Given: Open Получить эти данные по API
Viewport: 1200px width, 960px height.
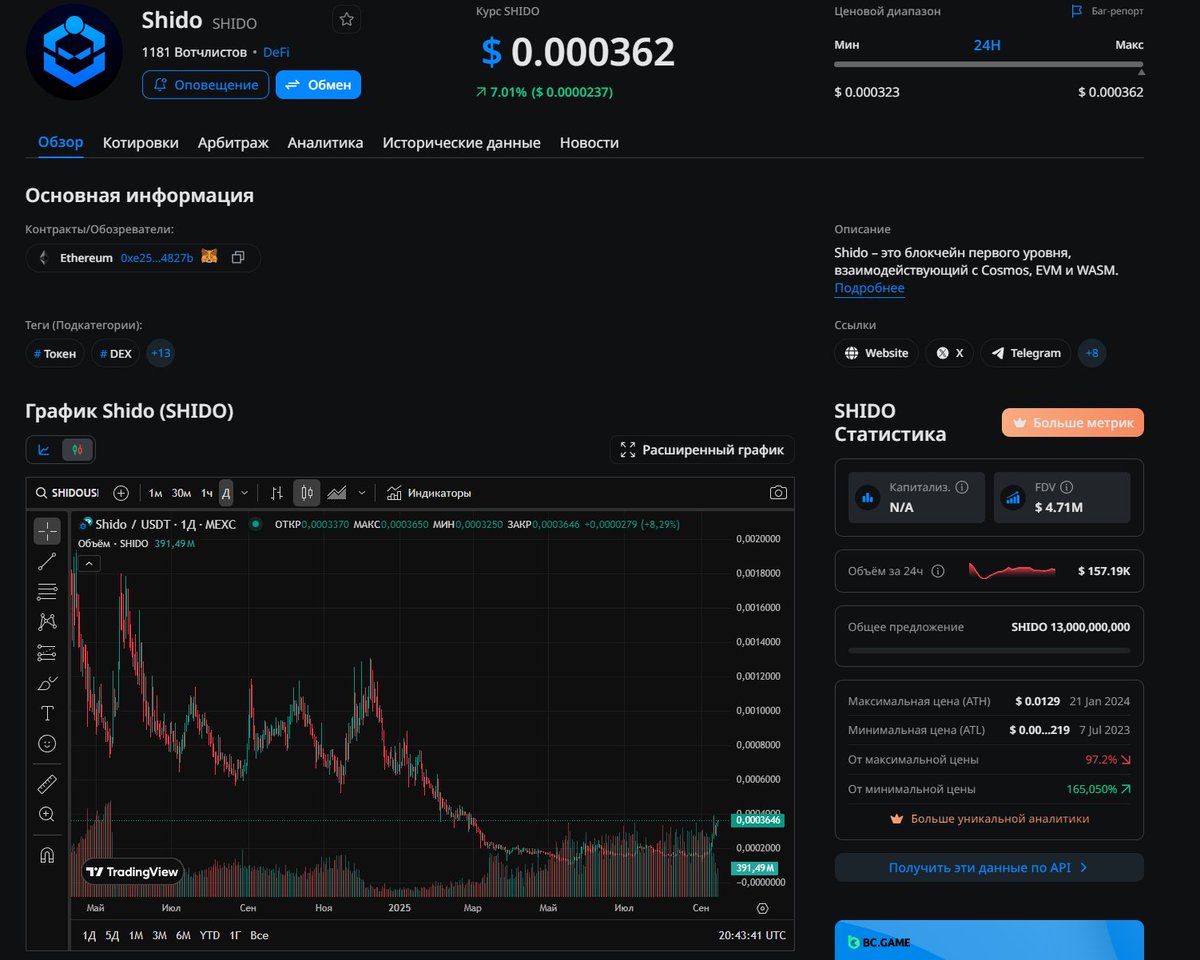Looking at the screenshot, I should 989,868.
